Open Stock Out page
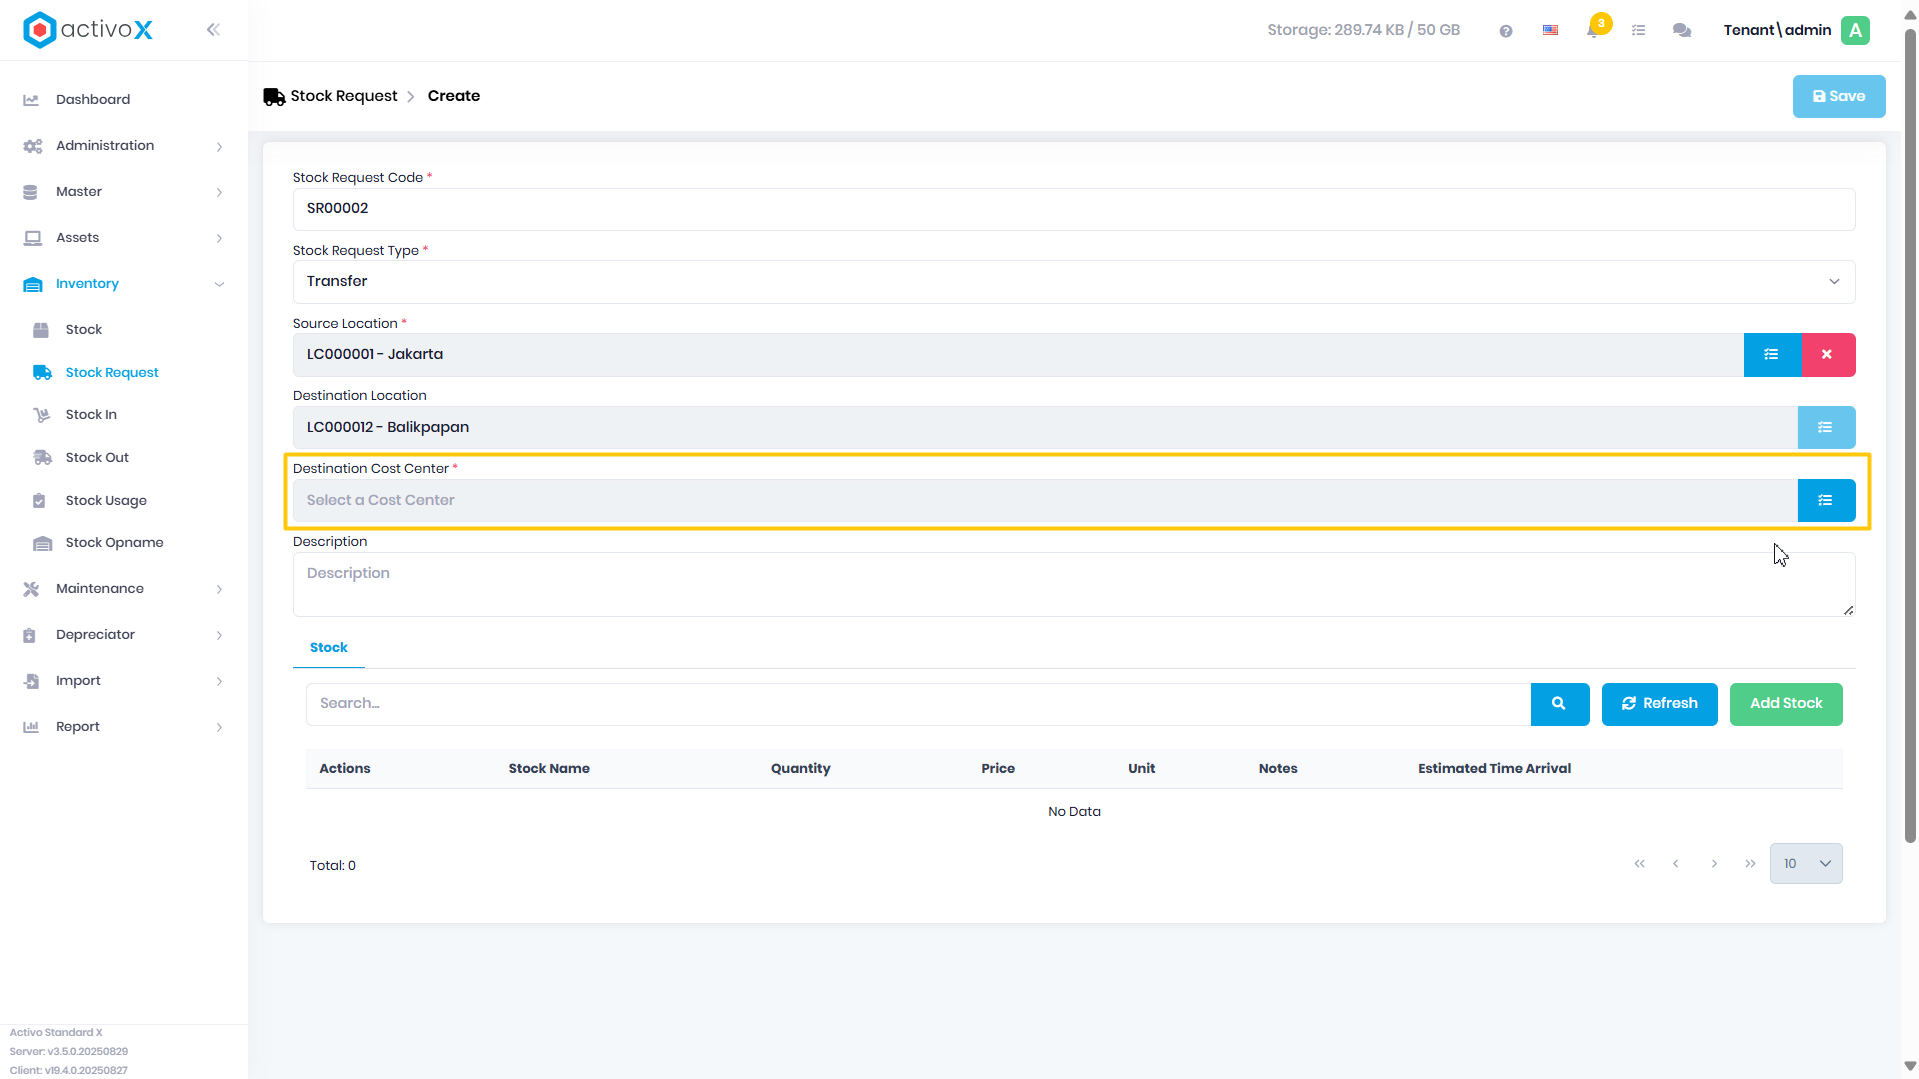This screenshot has height=1079, width=1919. tap(97, 458)
